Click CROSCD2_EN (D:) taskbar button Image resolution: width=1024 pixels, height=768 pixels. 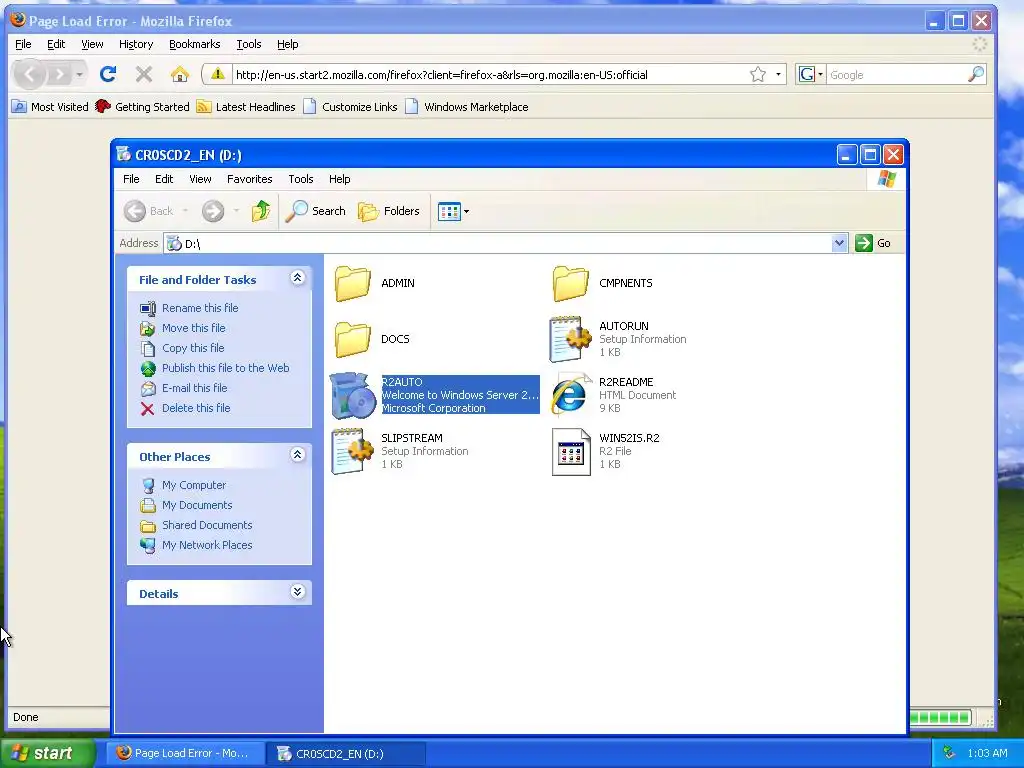346,753
